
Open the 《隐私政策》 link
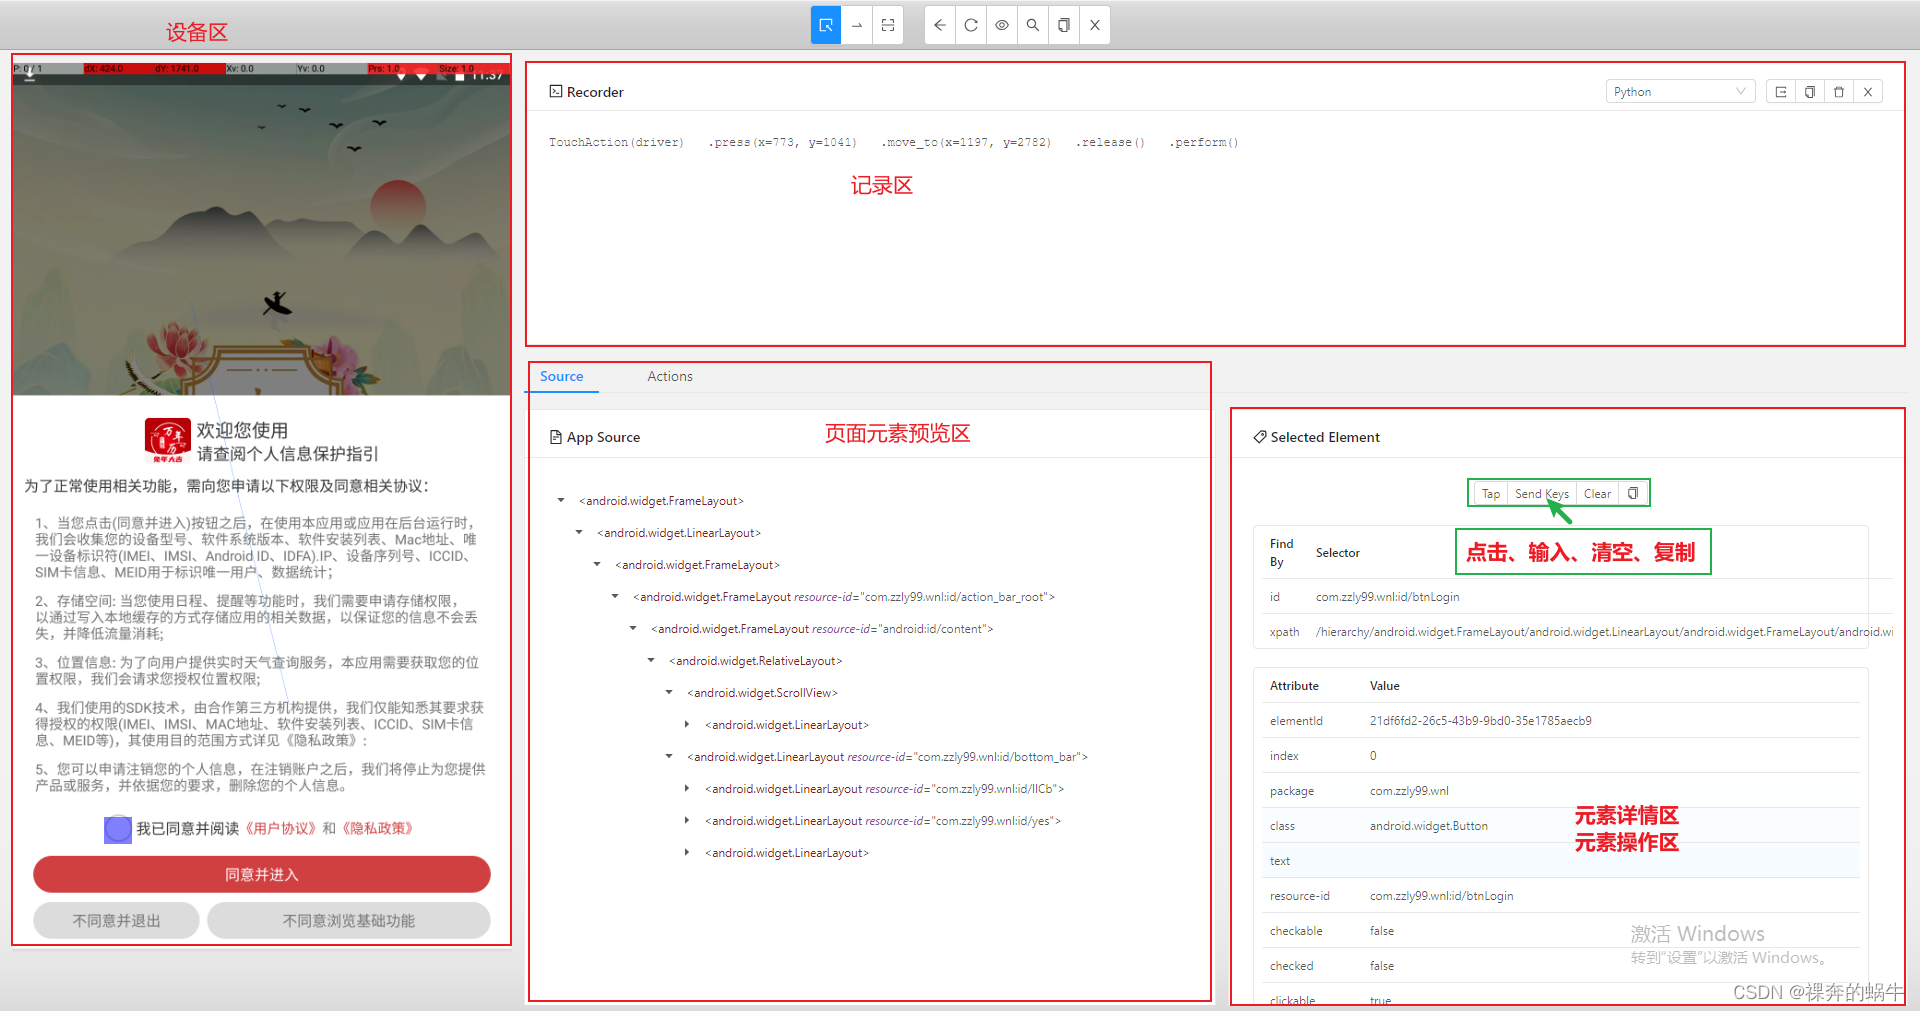coord(377,828)
